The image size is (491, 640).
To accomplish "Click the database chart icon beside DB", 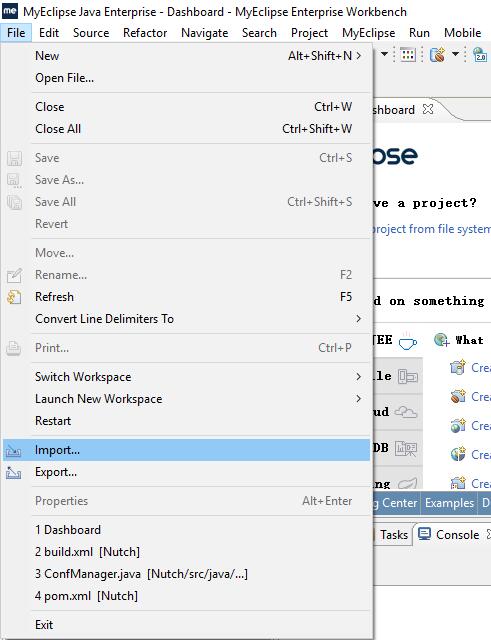I will click(406, 449).
